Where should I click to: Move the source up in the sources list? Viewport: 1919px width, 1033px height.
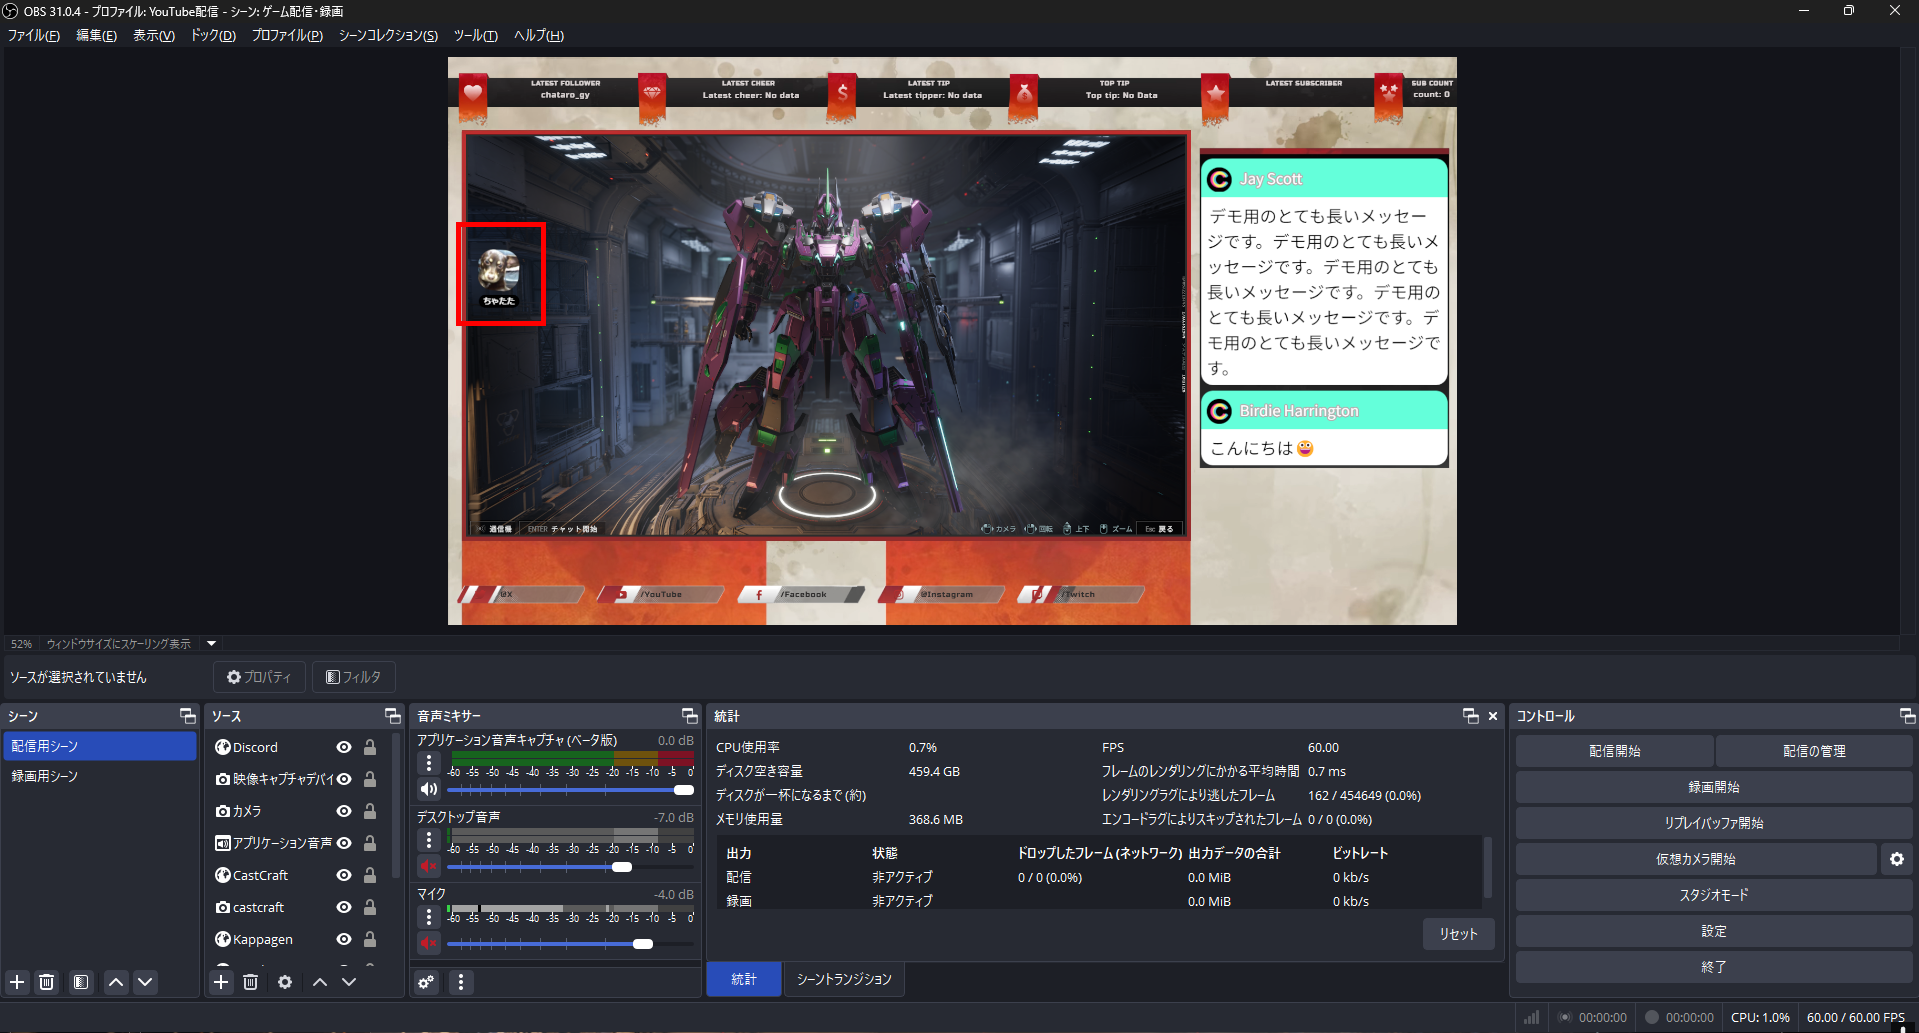[320, 982]
